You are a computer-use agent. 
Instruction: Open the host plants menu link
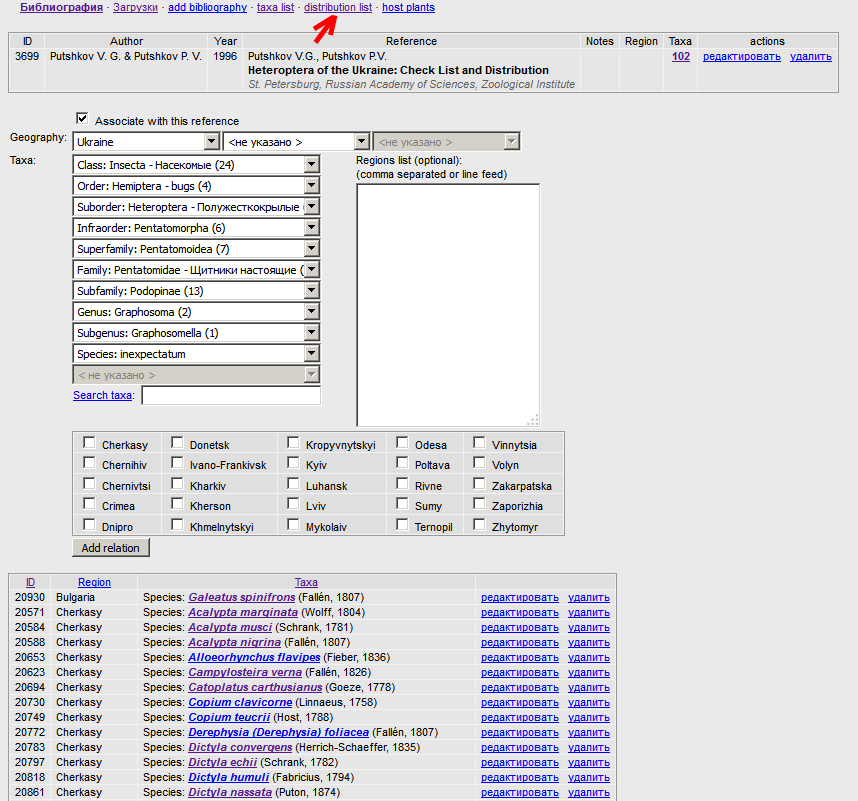click(408, 7)
